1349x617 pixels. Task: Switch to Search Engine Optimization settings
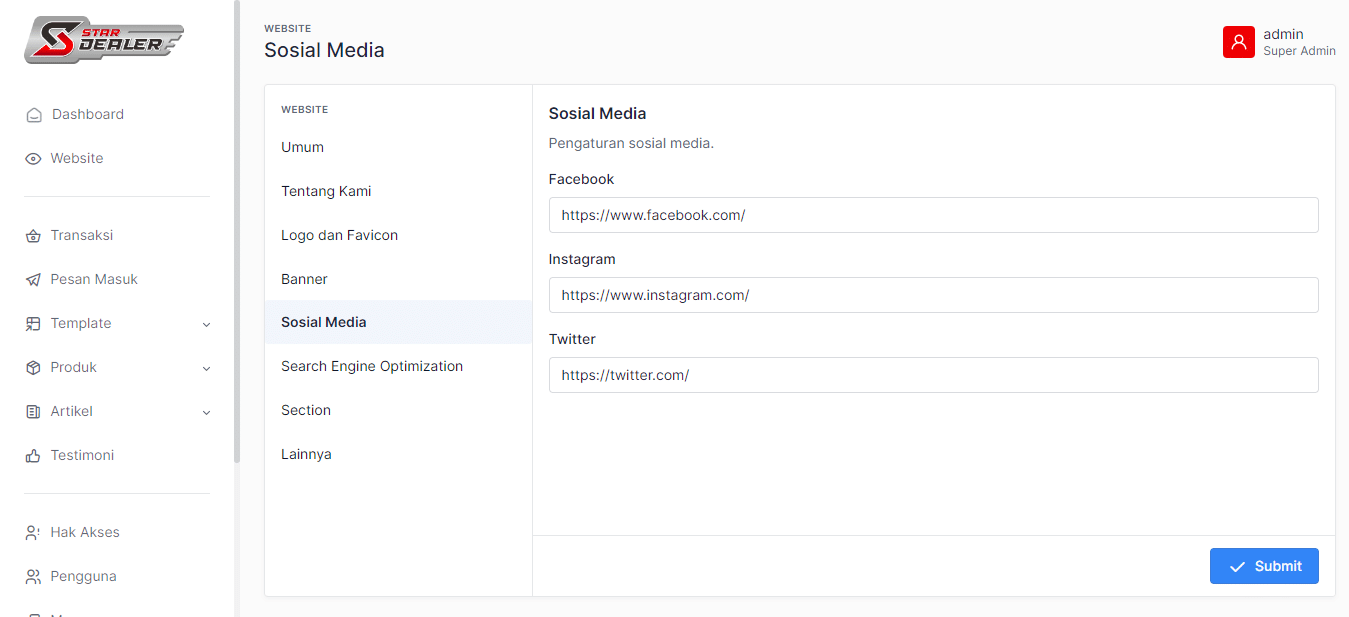(372, 366)
